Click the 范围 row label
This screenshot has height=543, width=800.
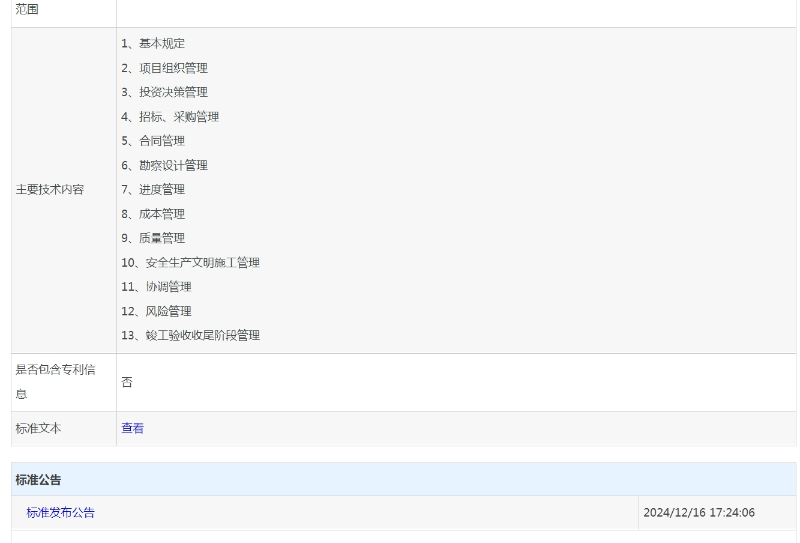27,9
